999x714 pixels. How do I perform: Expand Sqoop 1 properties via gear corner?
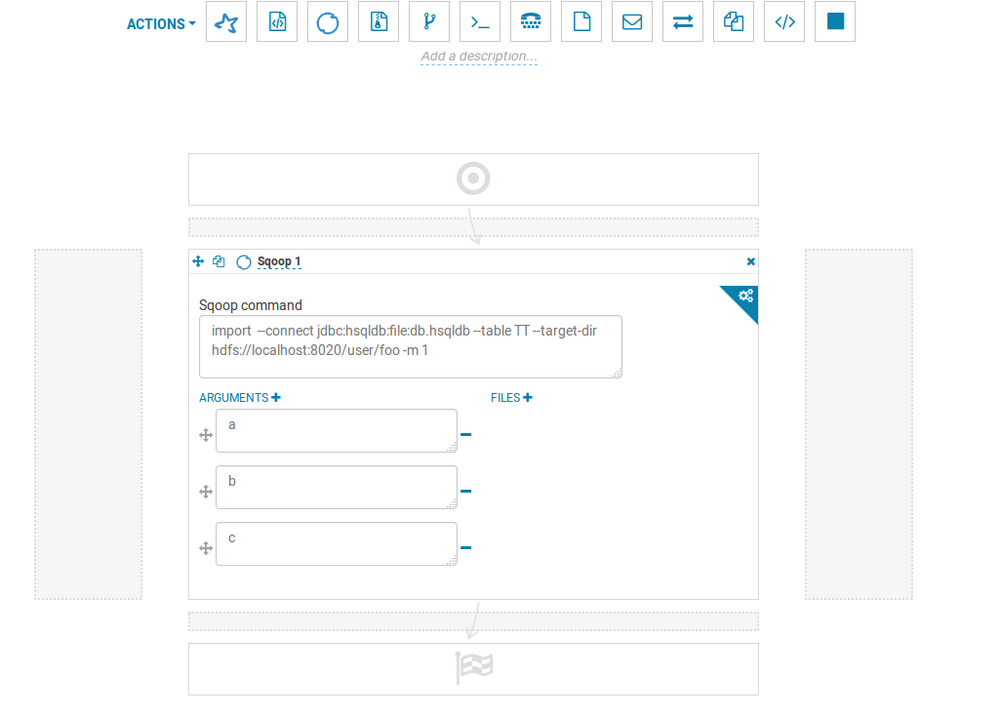pos(745,295)
